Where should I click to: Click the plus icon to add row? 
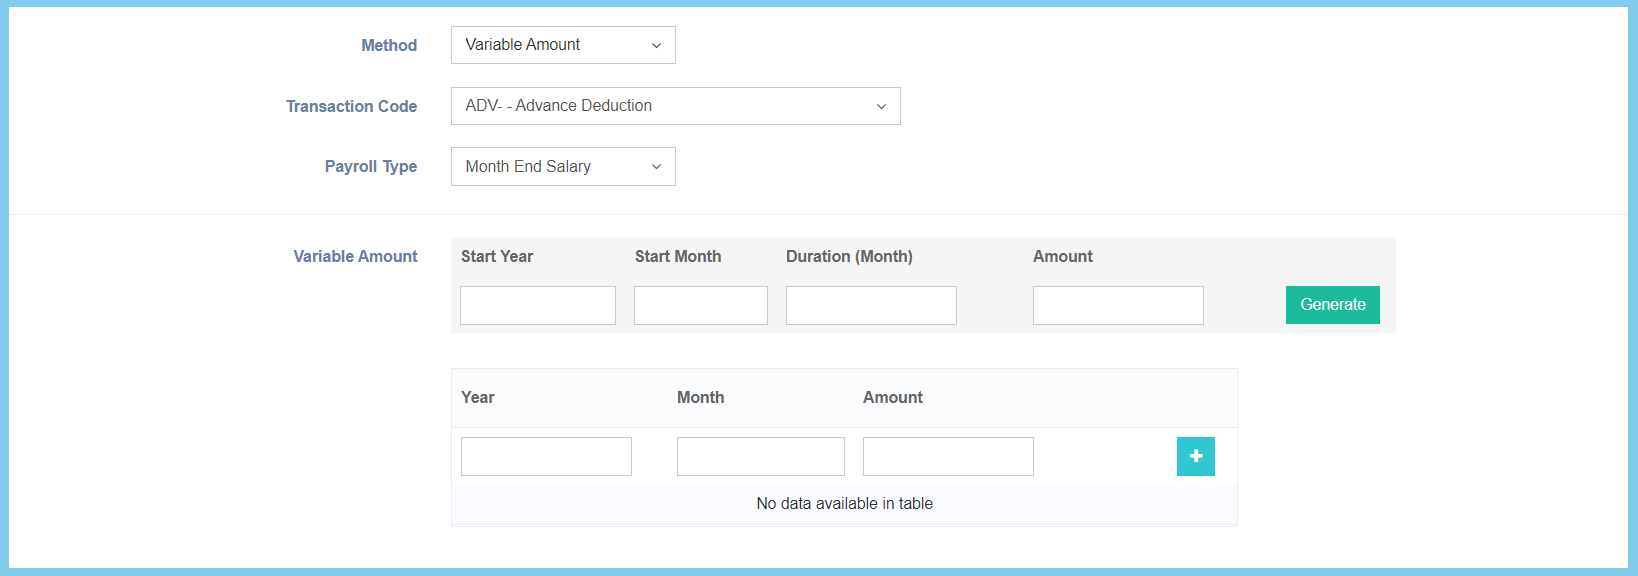[1195, 456]
